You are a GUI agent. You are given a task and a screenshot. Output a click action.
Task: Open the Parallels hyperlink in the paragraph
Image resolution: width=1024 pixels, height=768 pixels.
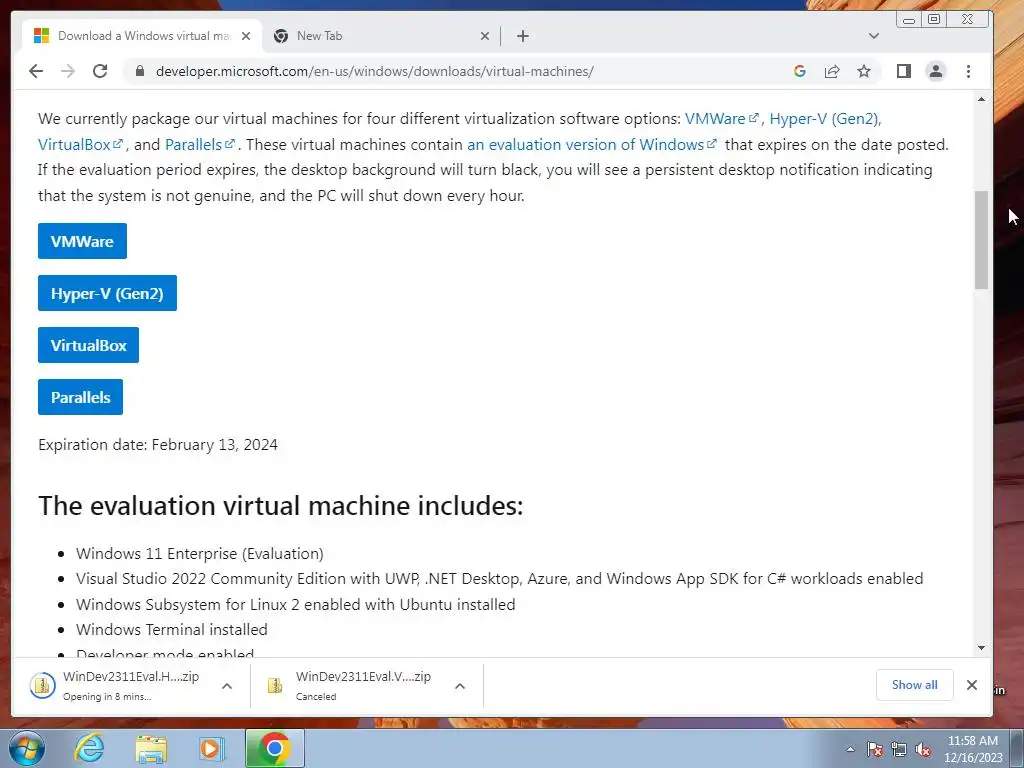pos(199,144)
